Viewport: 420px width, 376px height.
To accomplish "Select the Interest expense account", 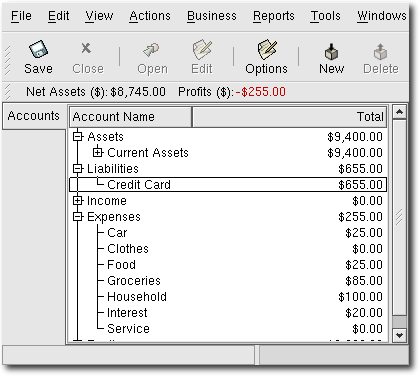I will pyautogui.click(x=127, y=313).
